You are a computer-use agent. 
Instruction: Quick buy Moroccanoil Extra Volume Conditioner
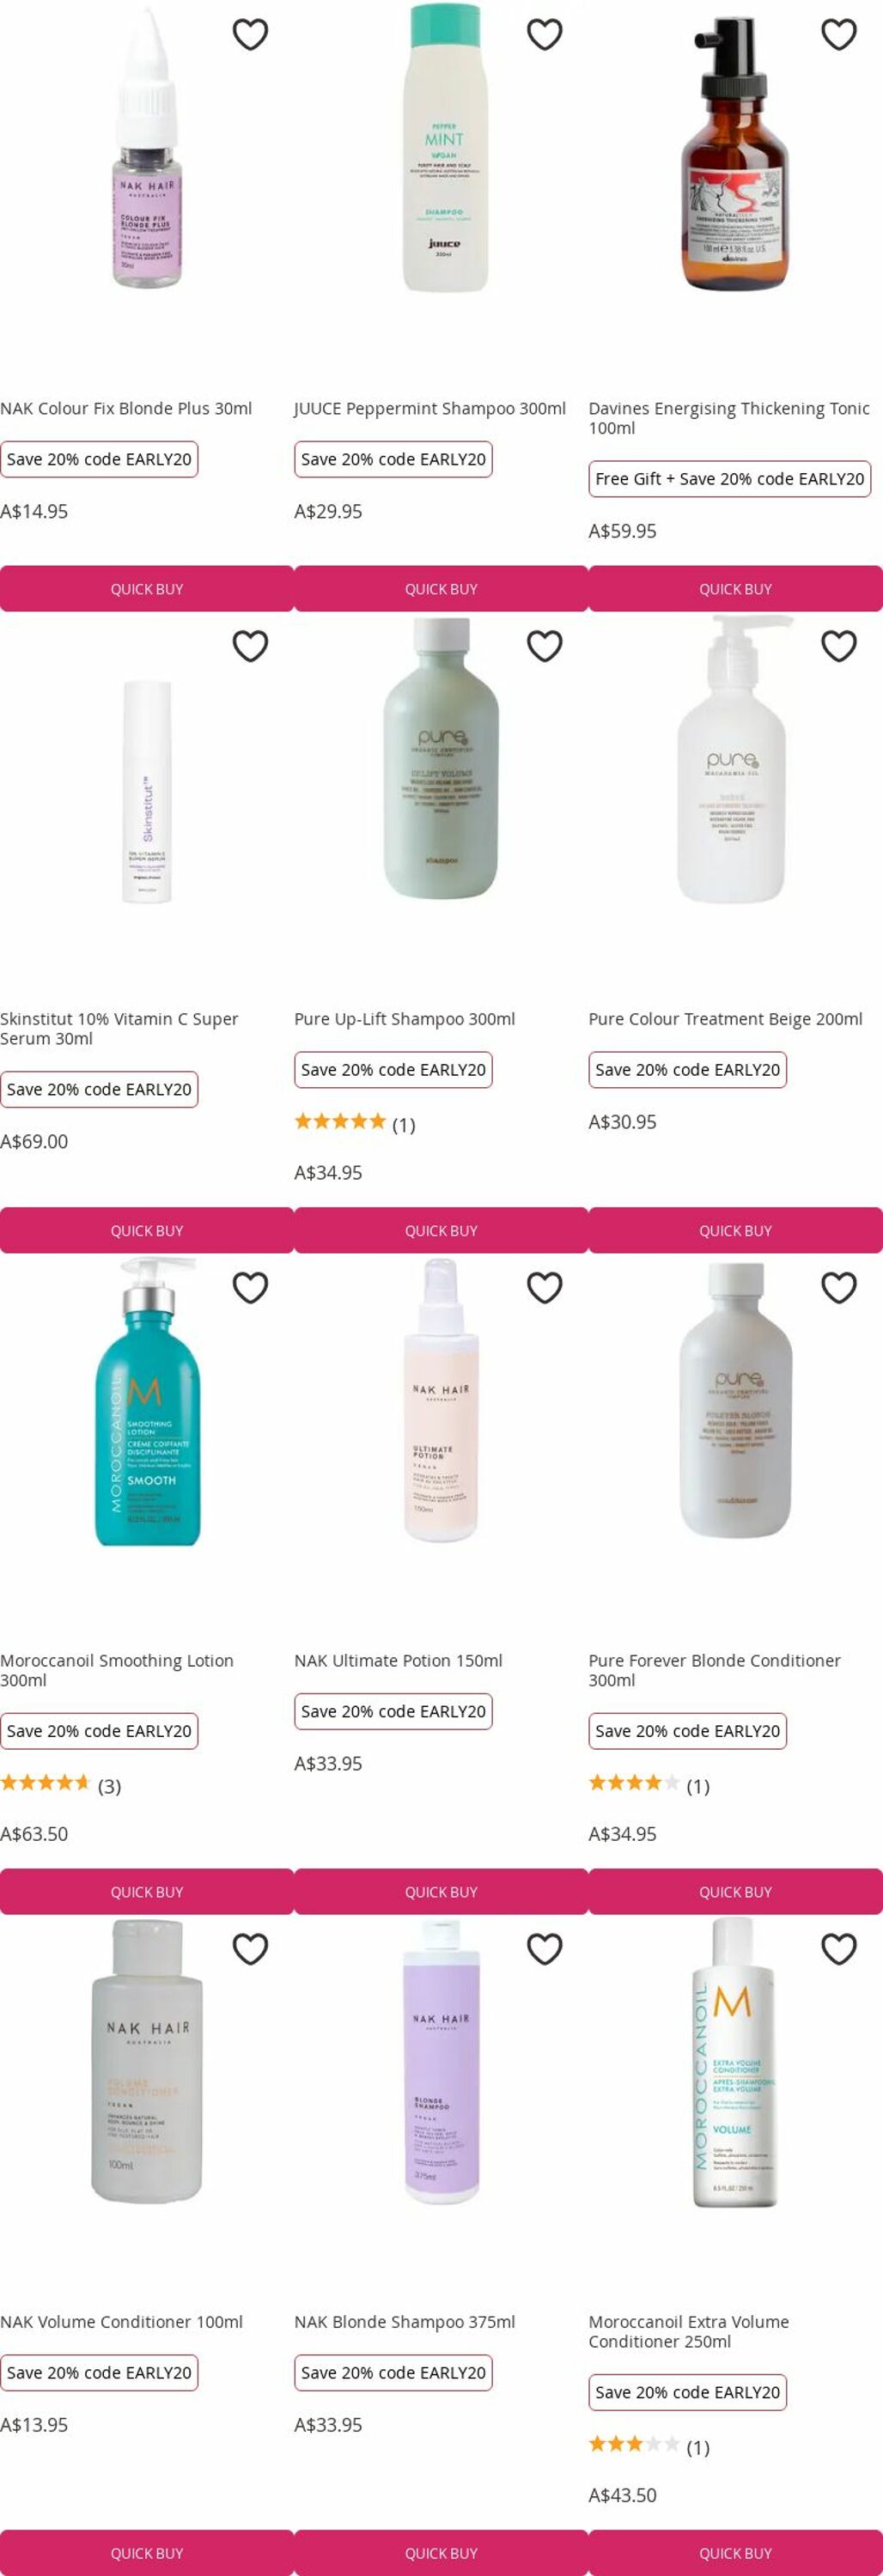click(735, 2552)
